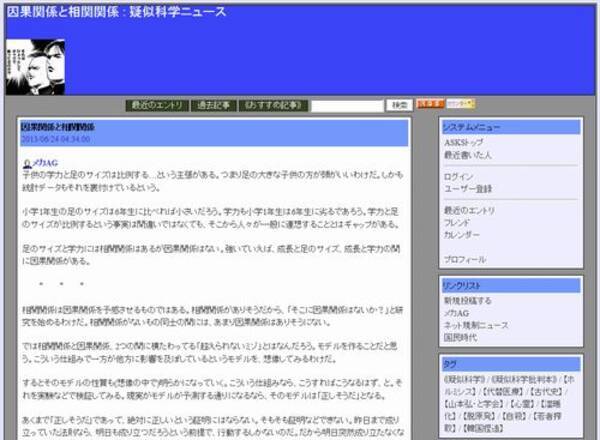Open the ユーザー登録 link
This screenshot has width=600, height=440.
click(467, 188)
